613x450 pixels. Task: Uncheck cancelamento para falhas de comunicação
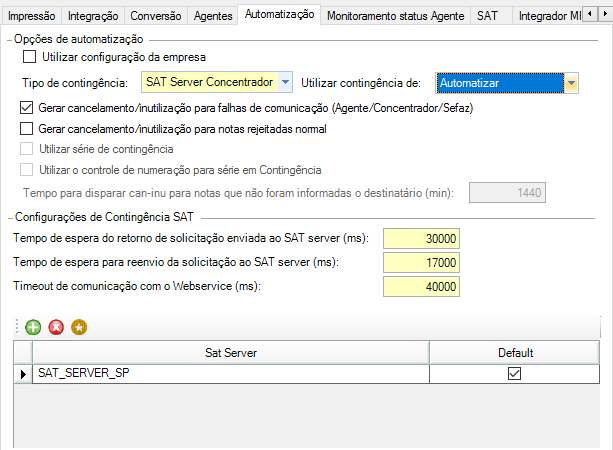[27, 107]
